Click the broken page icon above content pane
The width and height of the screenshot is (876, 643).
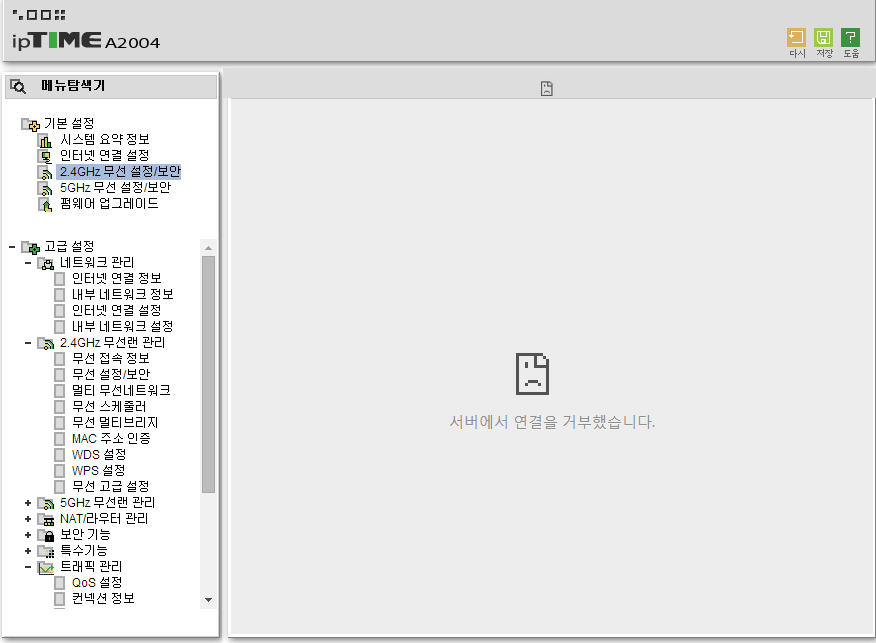click(x=546, y=88)
